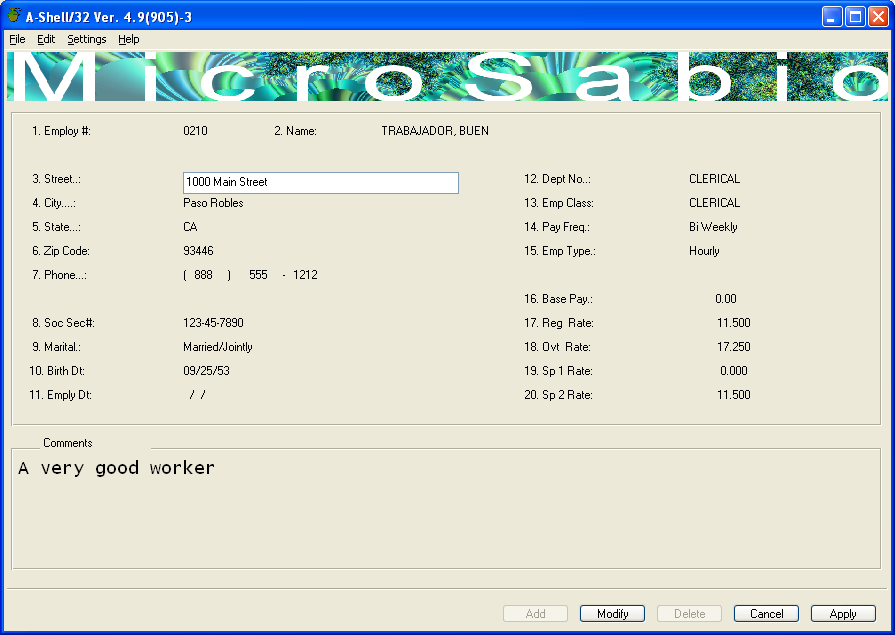Open the Edit menu
The image size is (895, 635).
tap(46, 39)
